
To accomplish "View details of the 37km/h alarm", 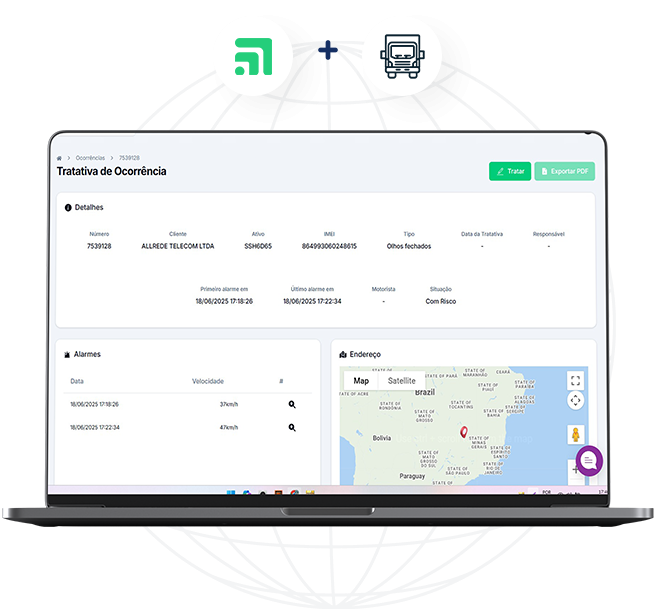I will tap(292, 404).
